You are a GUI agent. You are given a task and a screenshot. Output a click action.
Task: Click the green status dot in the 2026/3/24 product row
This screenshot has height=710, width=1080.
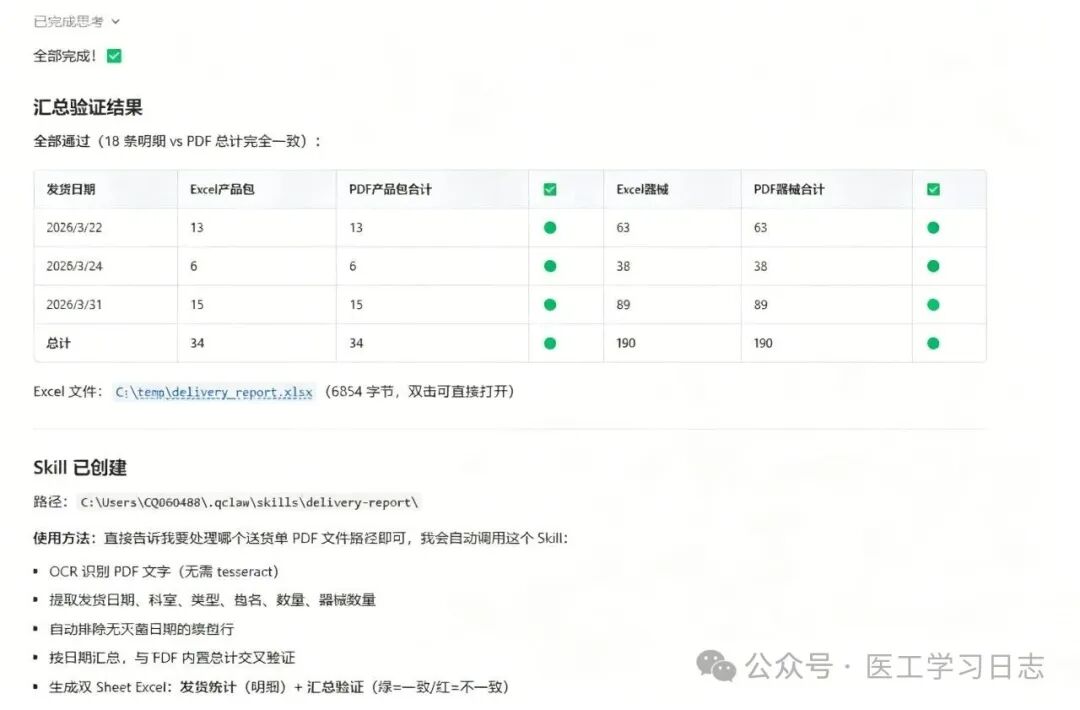click(x=549, y=265)
